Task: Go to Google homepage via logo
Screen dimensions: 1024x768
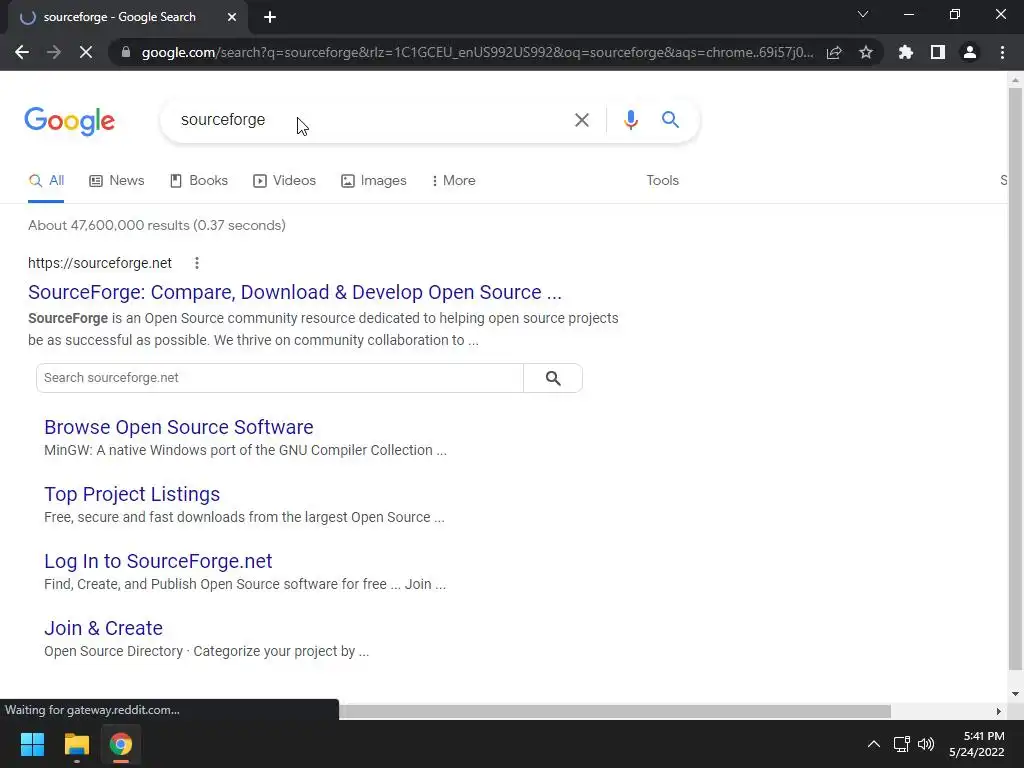Action: click(69, 121)
